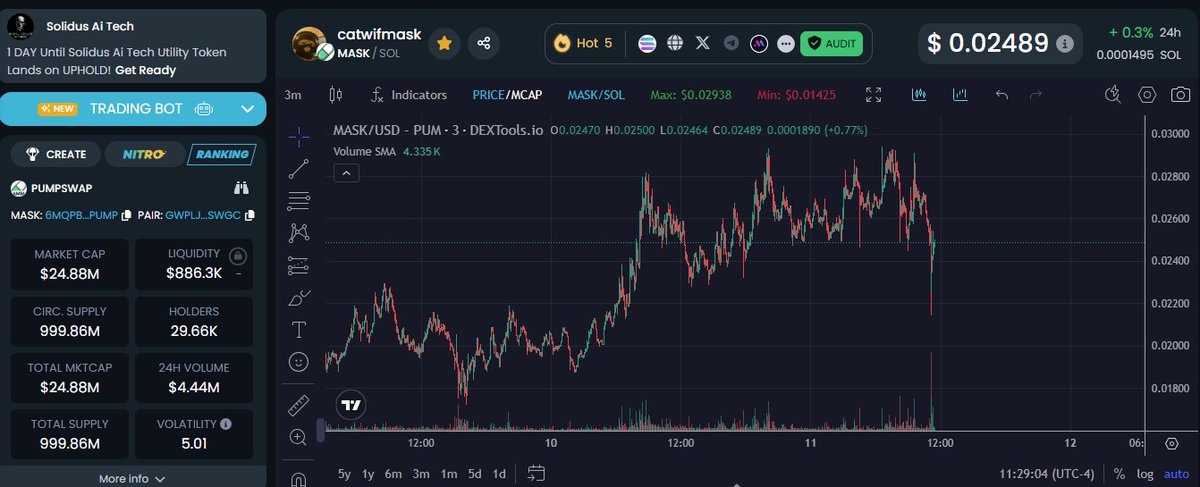Click the fullscreen expand arrows icon
This screenshot has height=487, width=1200.
[x=873, y=95]
